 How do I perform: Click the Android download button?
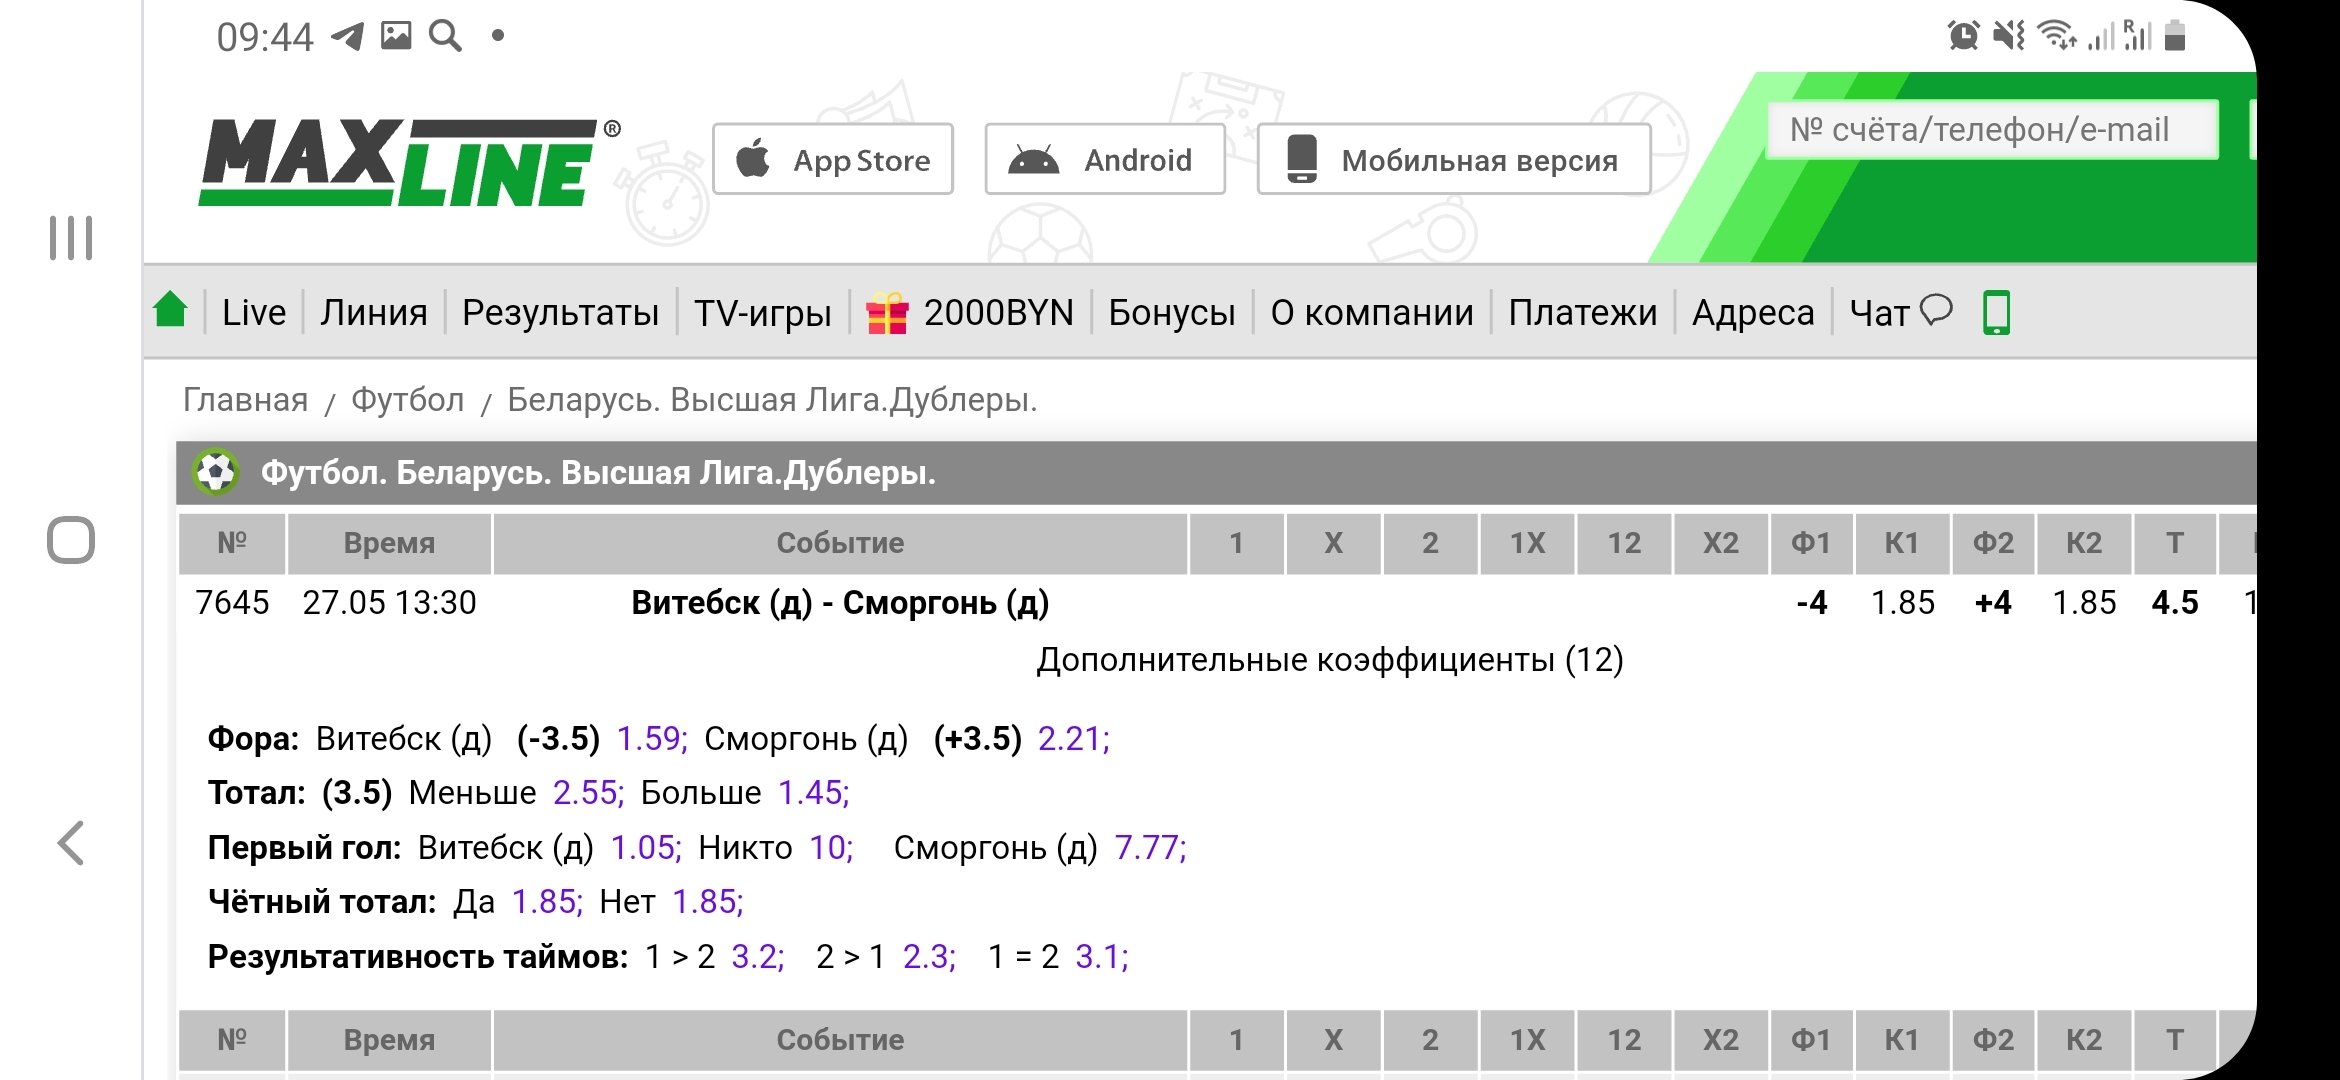coord(1104,160)
